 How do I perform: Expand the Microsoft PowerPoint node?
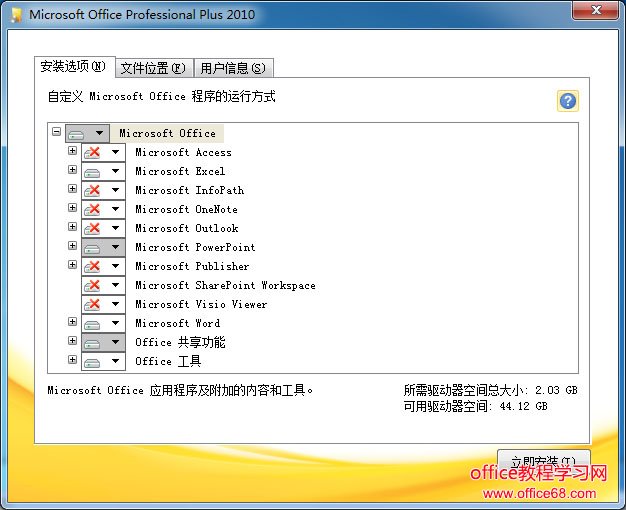(72, 246)
